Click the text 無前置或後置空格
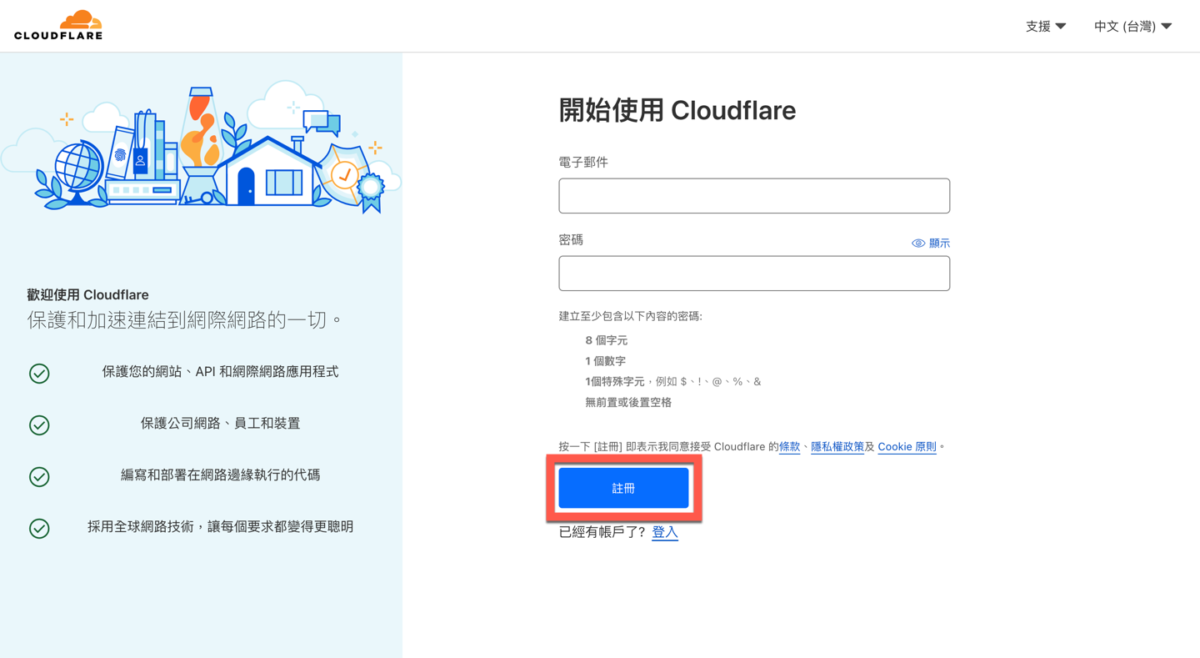 [629, 402]
